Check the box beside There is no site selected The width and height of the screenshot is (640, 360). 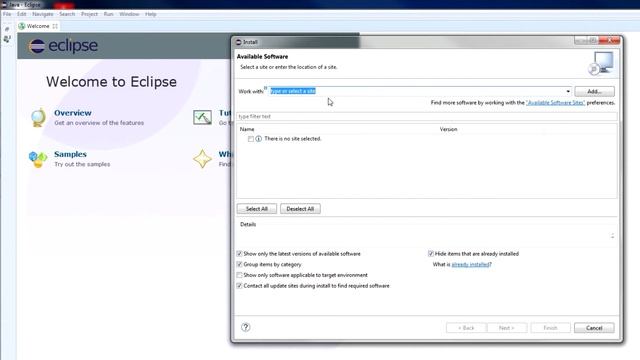251,139
